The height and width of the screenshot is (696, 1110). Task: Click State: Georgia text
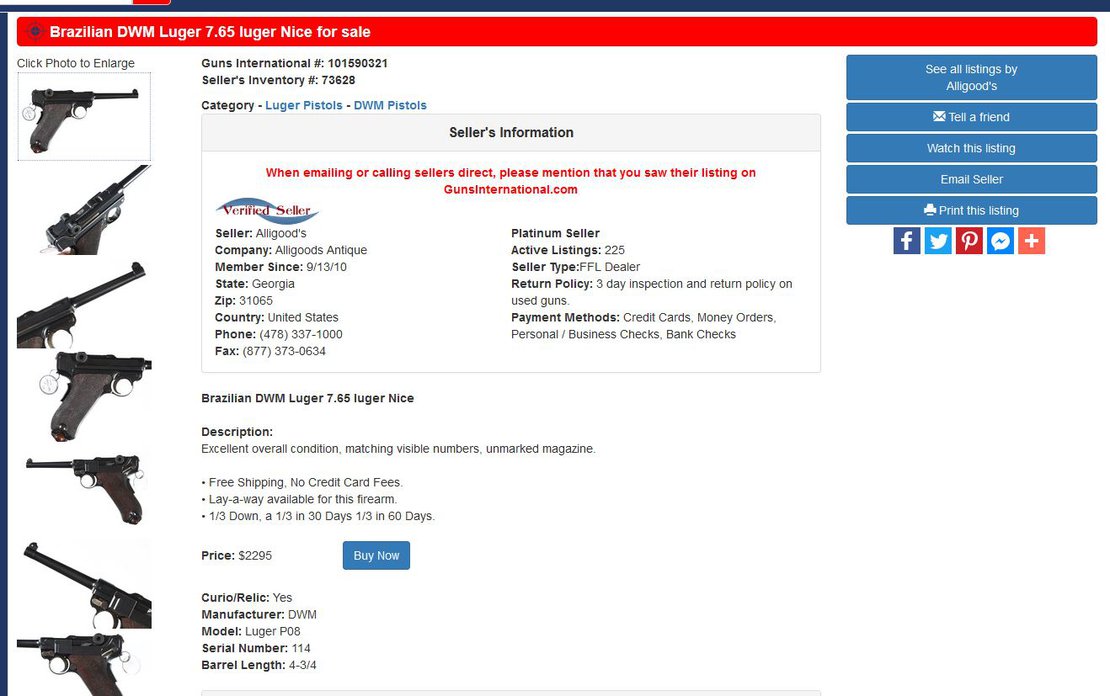pos(255,284)
